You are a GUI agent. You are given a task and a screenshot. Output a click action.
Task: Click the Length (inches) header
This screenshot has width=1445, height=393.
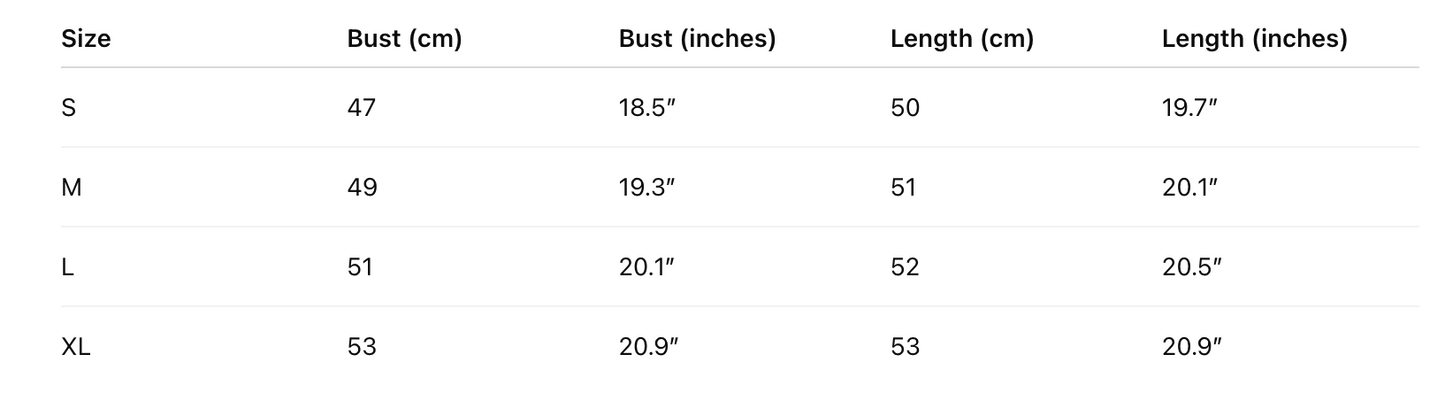tap(1254, 39)
